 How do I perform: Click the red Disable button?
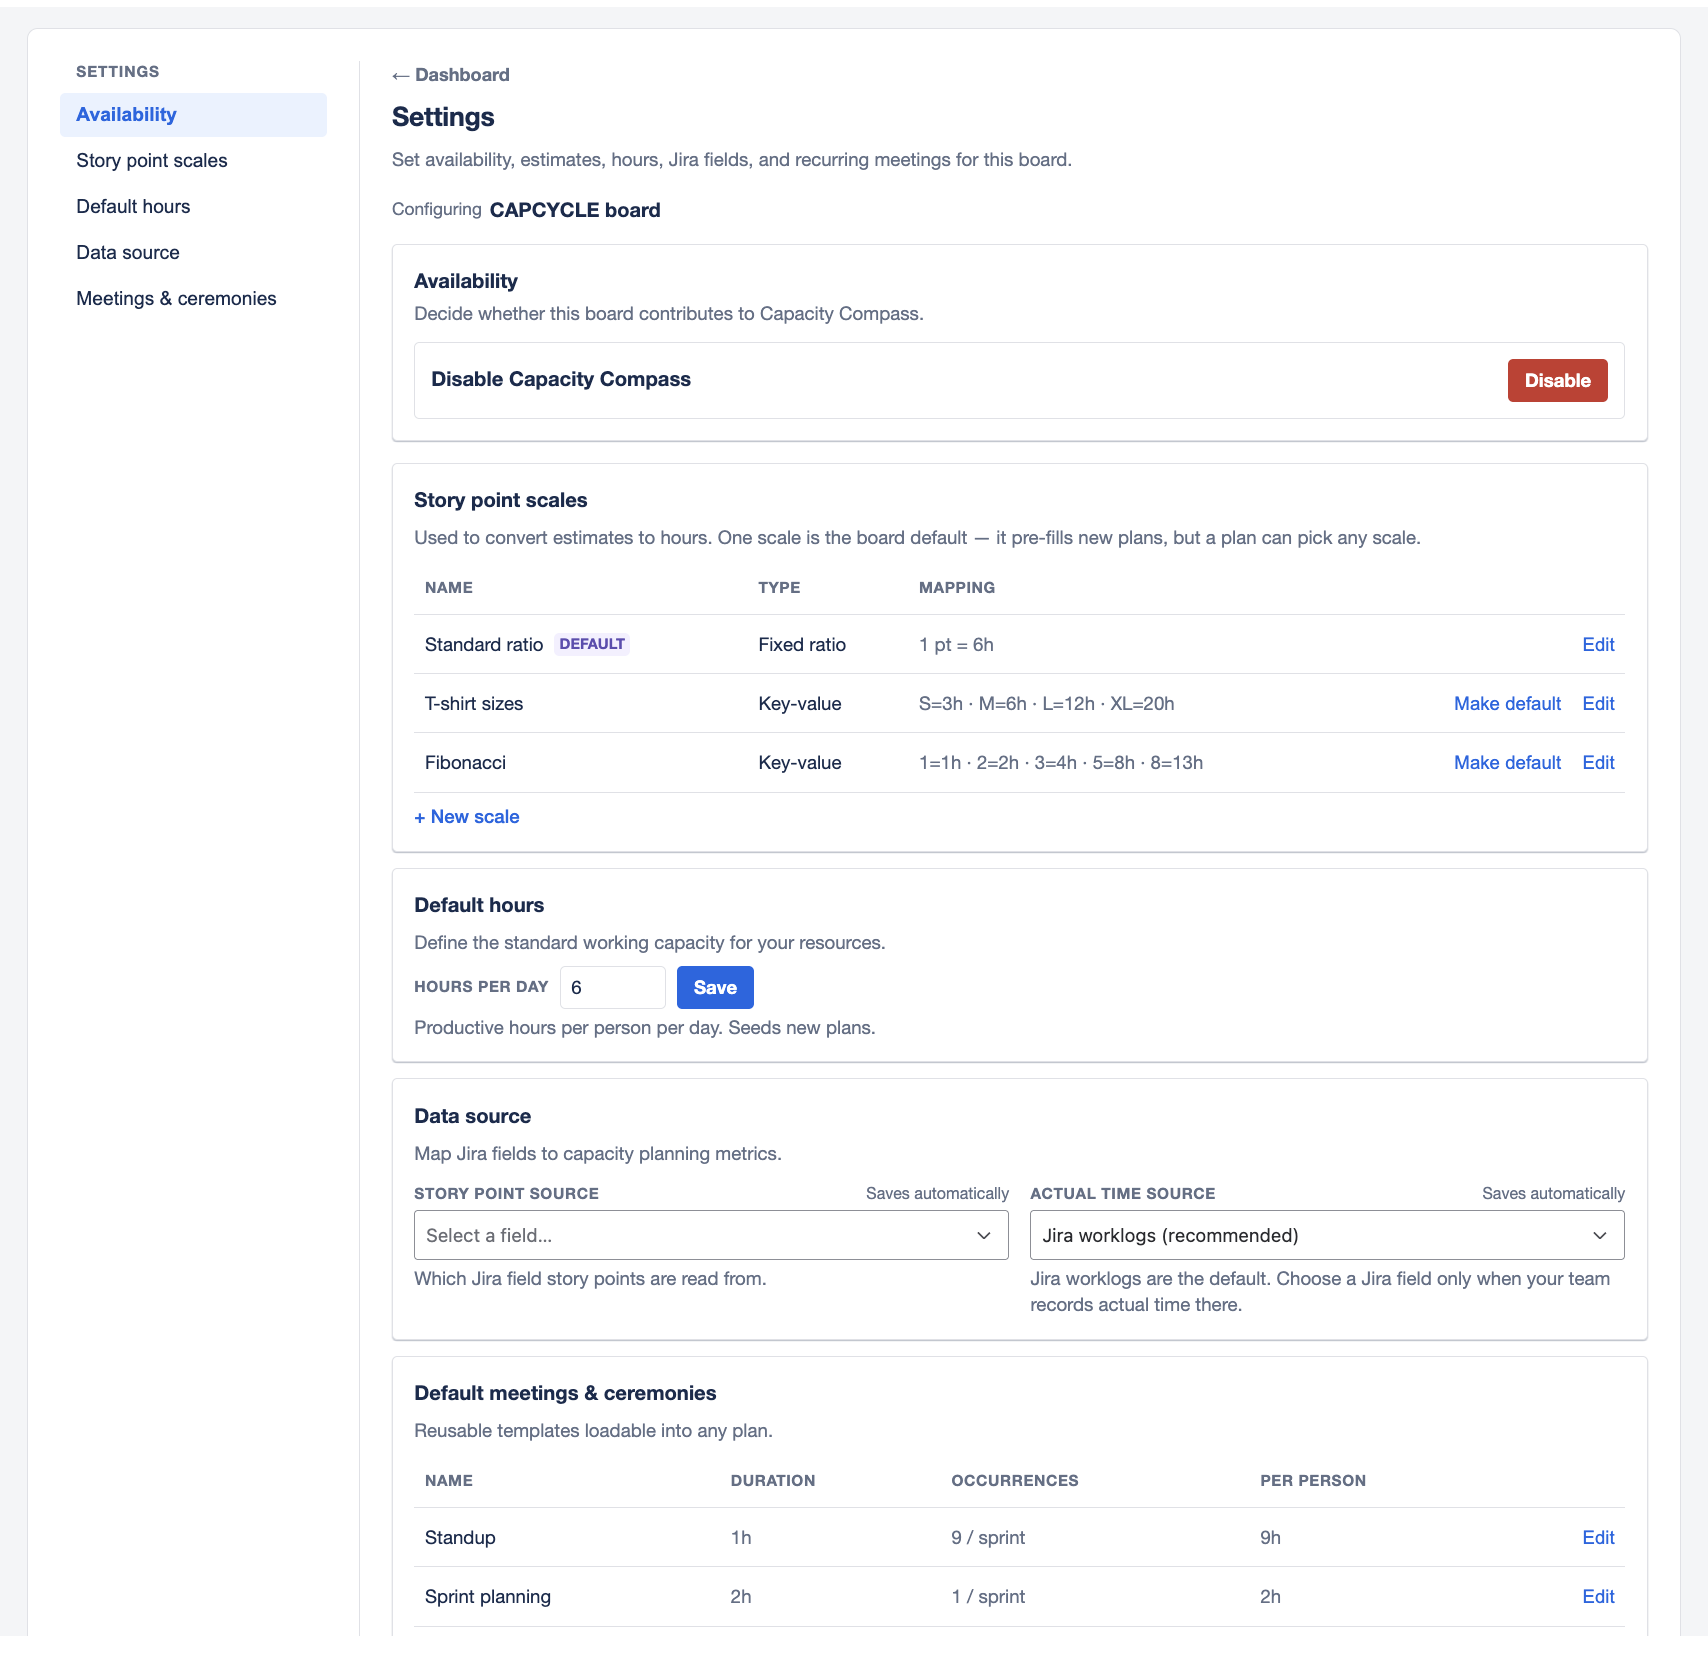[x=1557, y=381]
